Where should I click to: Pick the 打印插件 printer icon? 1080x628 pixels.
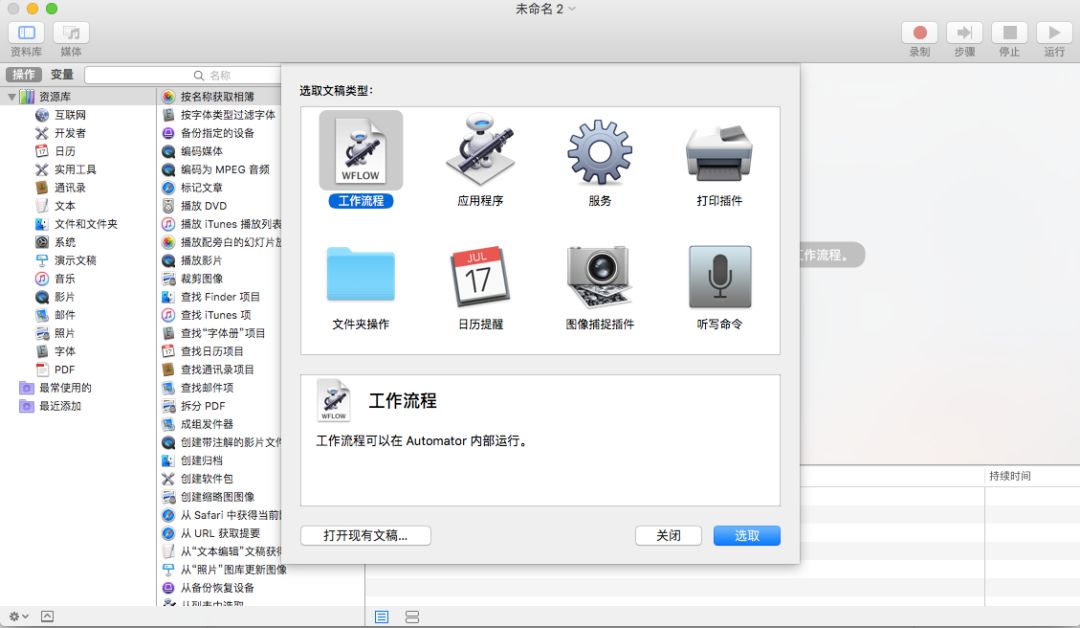[x=719, y=151]
